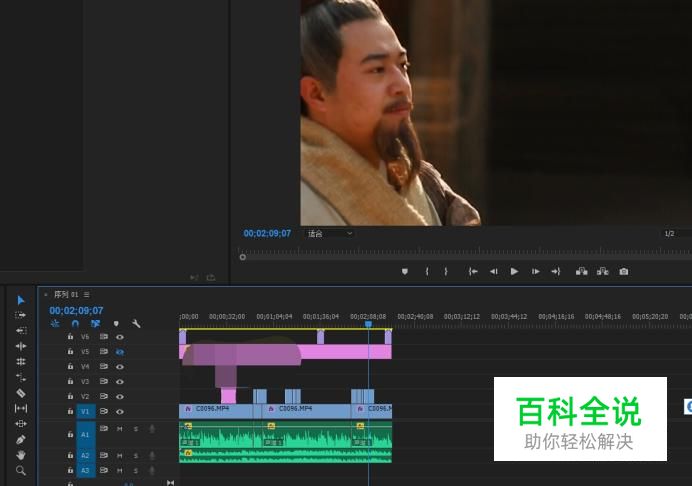Viewport: 692px width, 486px height.
Task: Toggle V5 track eye visibility
Action: click(120, 352)
